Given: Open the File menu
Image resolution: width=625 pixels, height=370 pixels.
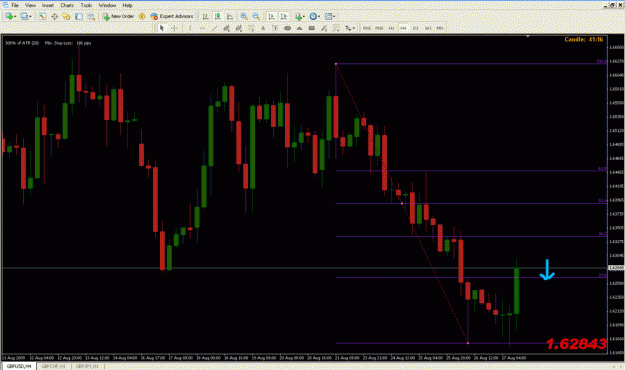Looking at the screenshot, I should [15, 5].
